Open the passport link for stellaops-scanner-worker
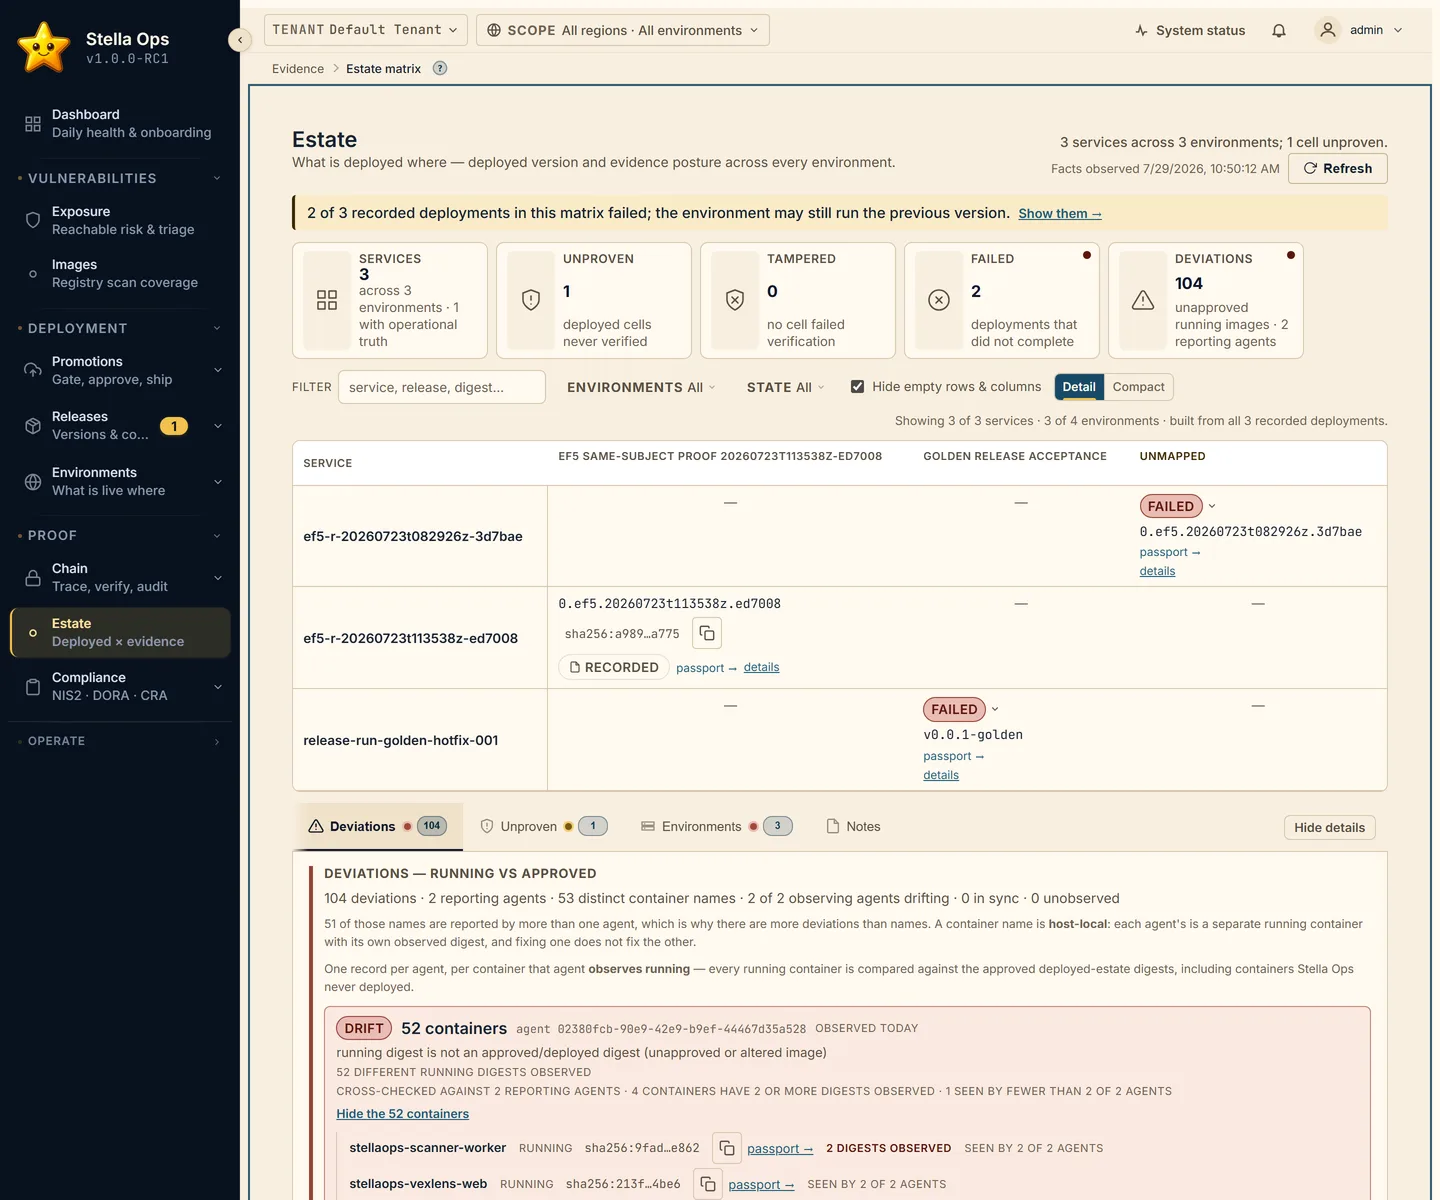This screenshot has height=1200, width=1440. pyautogui.click(x=780, y=1149)
